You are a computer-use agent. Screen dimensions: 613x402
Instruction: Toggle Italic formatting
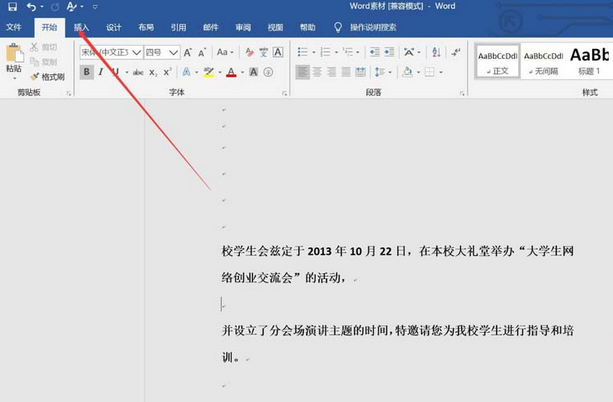tap(102, 72)
